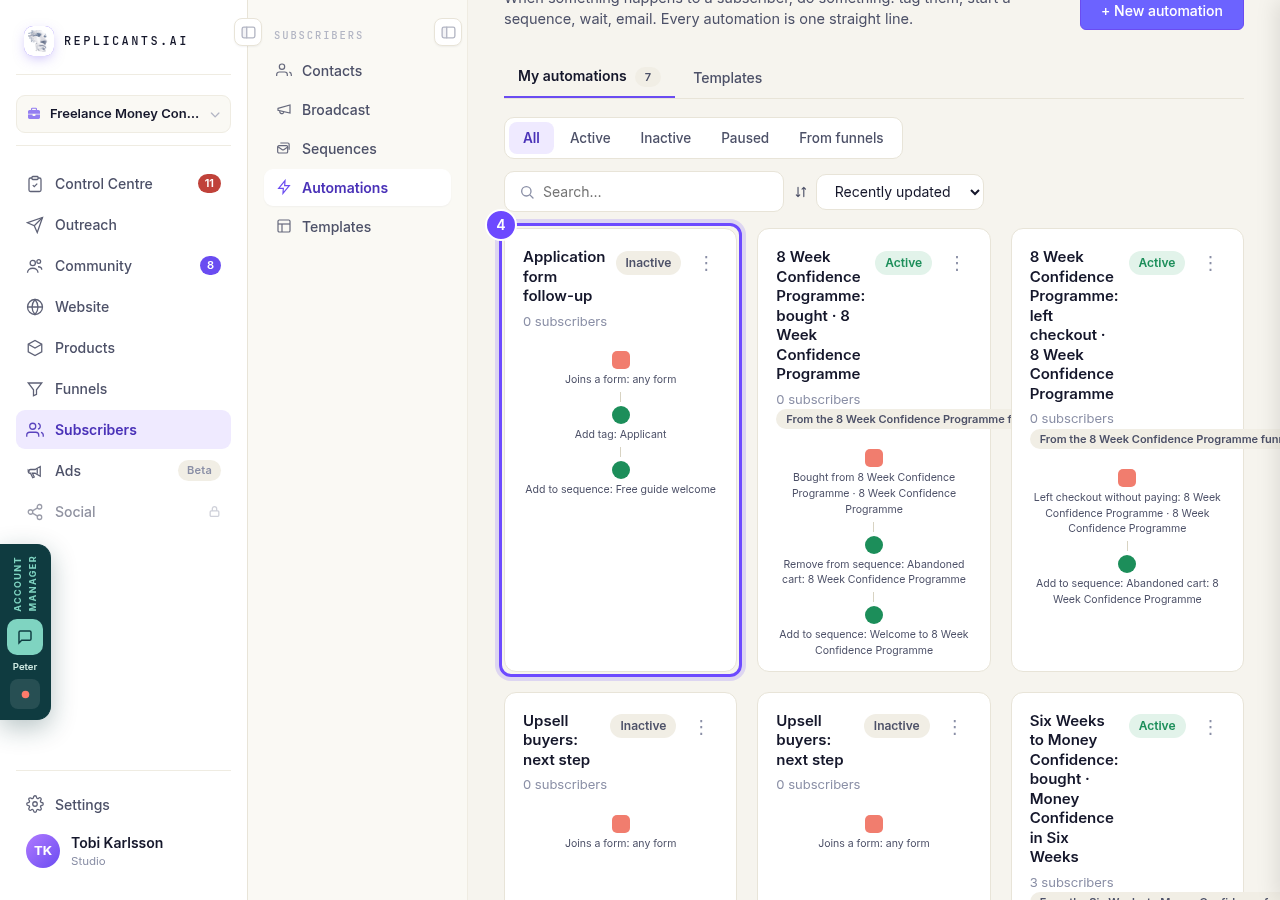Select the Paused filter pill

pyautogui.click(x=745, y=138)
